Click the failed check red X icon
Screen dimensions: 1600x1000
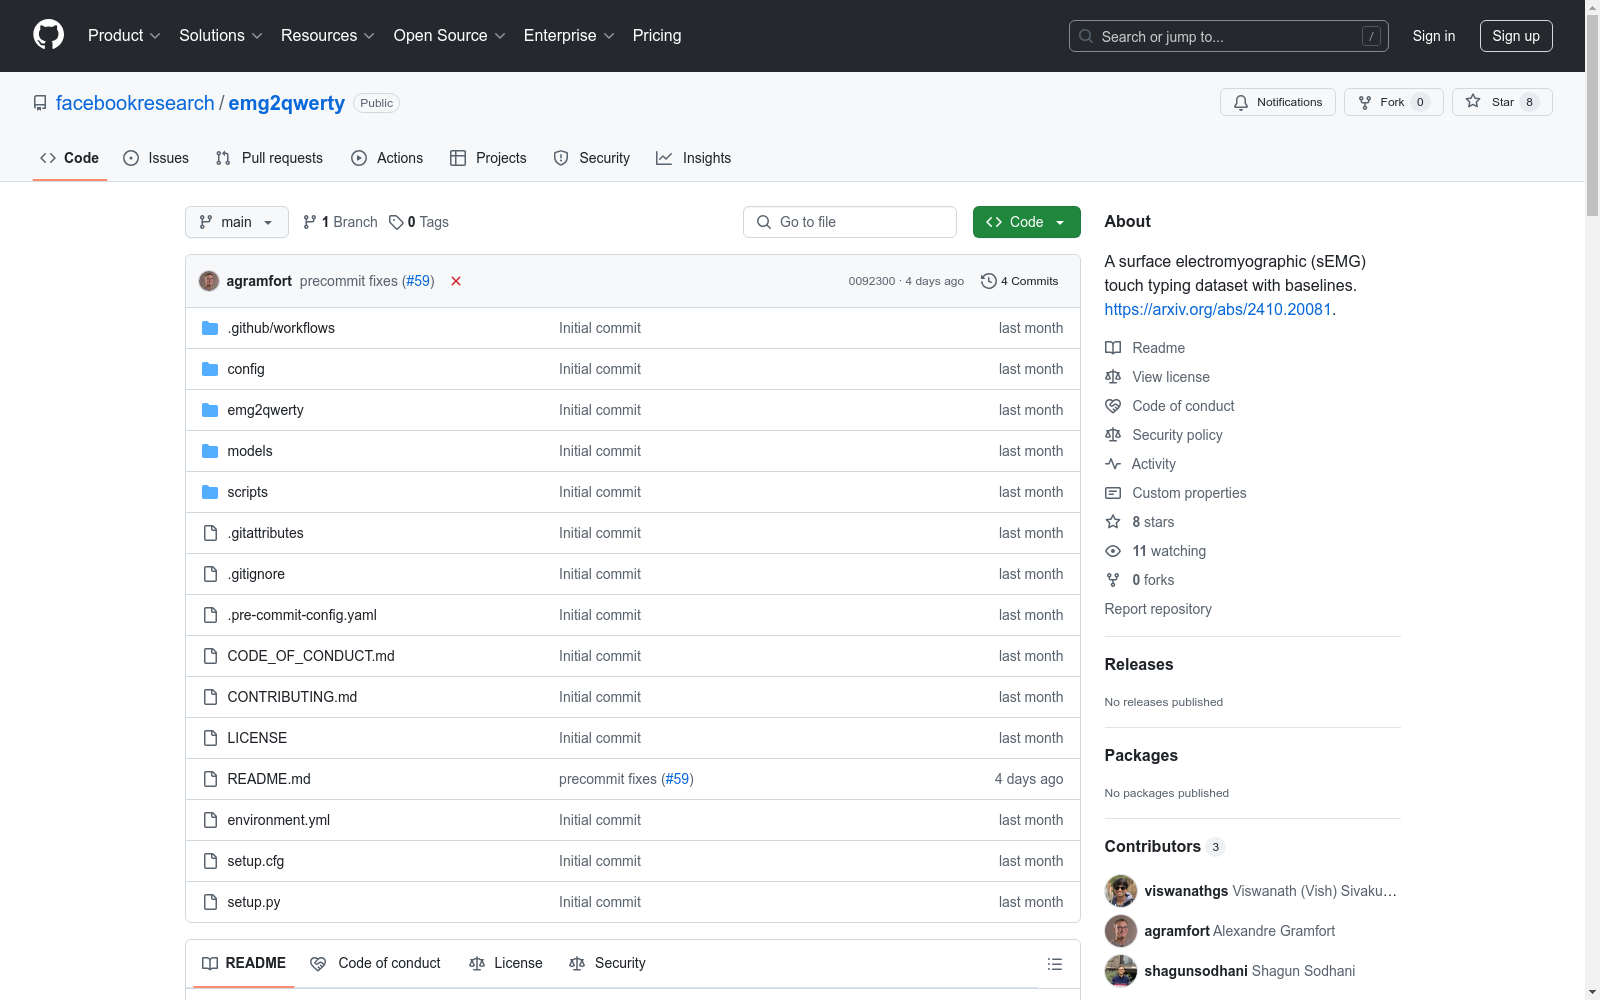456,281
